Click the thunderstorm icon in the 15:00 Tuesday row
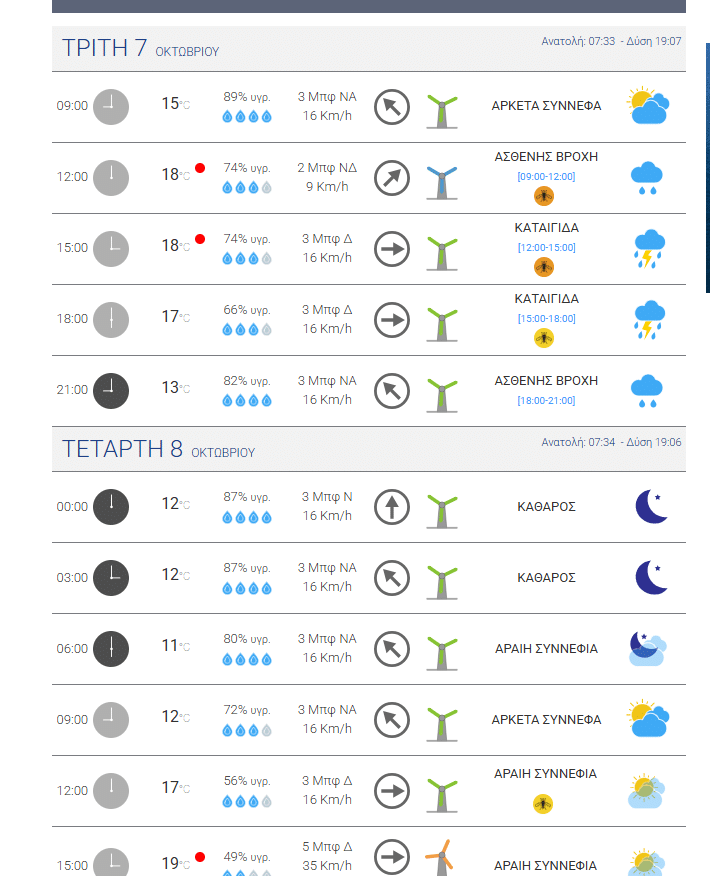Viewport: 710px width, 876px height. pos(649,248)
